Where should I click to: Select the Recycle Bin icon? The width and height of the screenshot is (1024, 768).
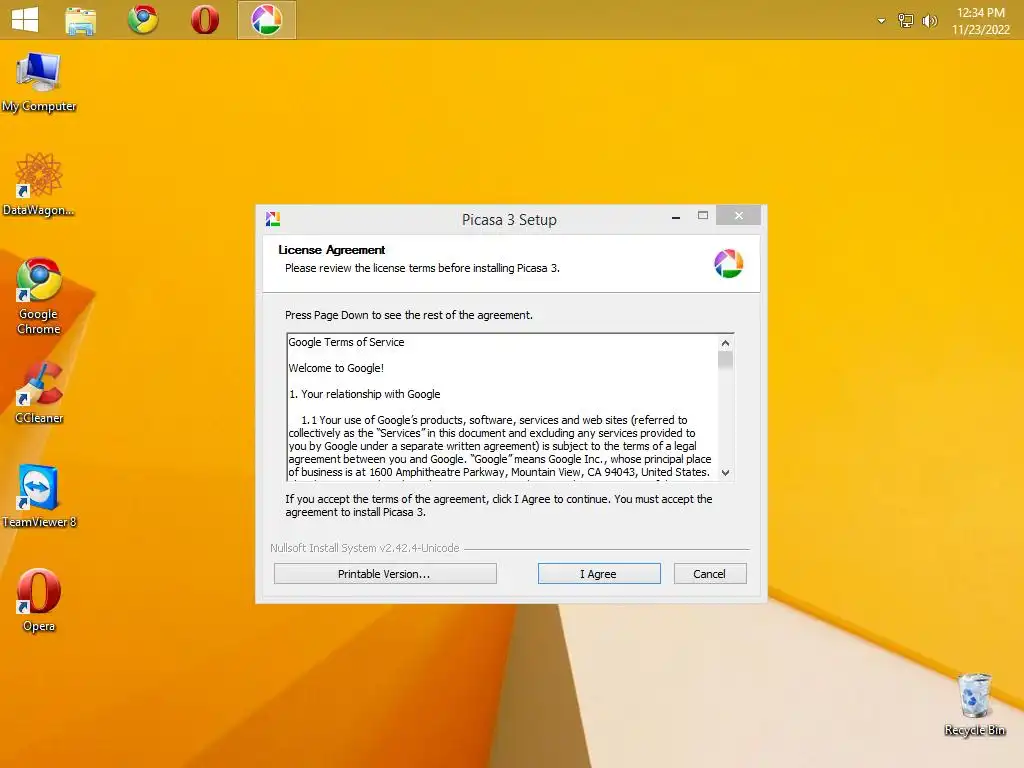(974, 705)
